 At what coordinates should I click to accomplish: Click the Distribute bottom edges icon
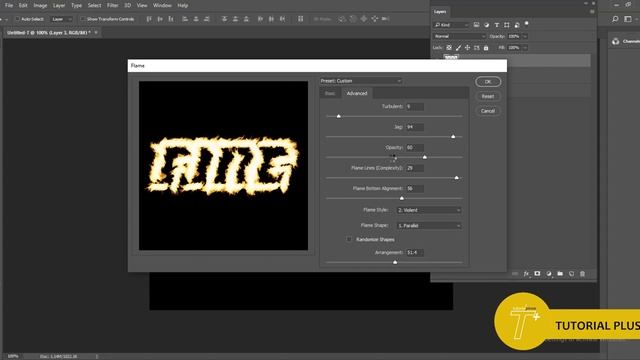click(x=246, y=19)
